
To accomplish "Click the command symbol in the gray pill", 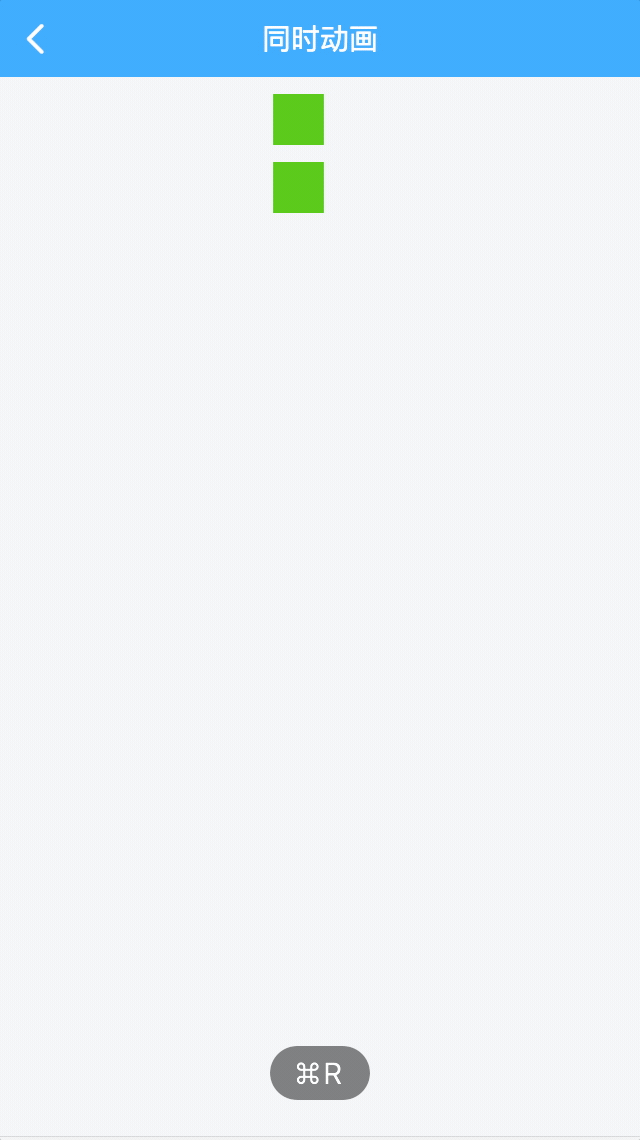I will tap(308, 1073).
